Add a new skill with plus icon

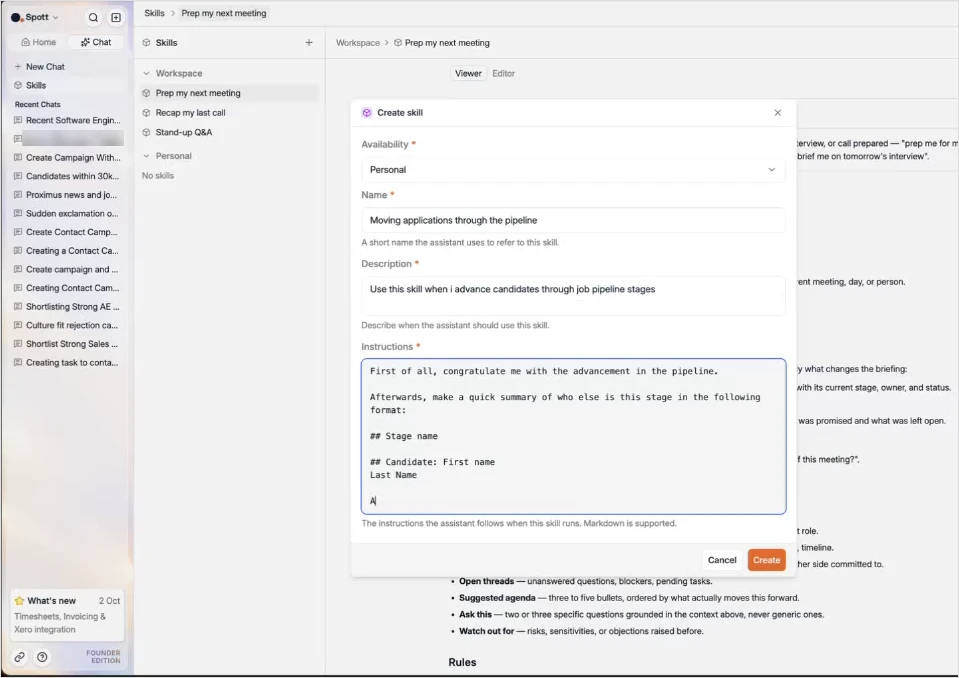(x=309, y=43)
